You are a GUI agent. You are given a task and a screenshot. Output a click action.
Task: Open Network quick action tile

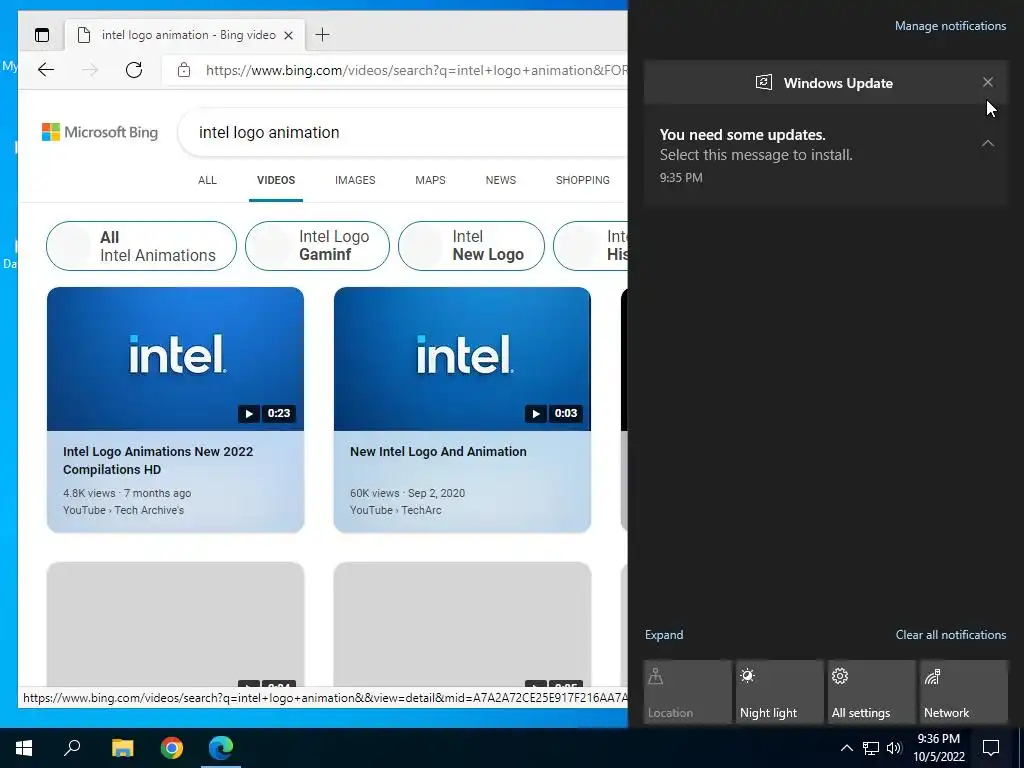coord(963,692)
